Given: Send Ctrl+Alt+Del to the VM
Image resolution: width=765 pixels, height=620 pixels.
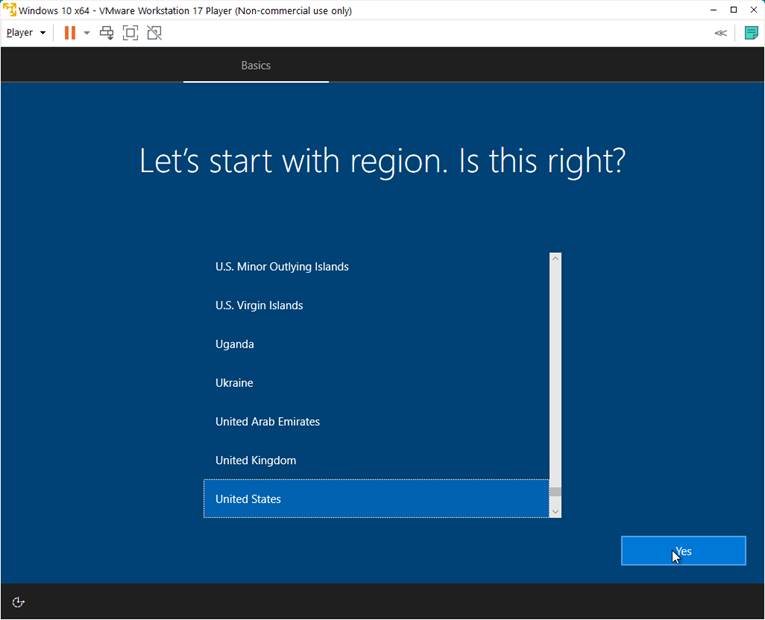Looking at the screenshot, I should pyautogui.click(x=107, y=33).
